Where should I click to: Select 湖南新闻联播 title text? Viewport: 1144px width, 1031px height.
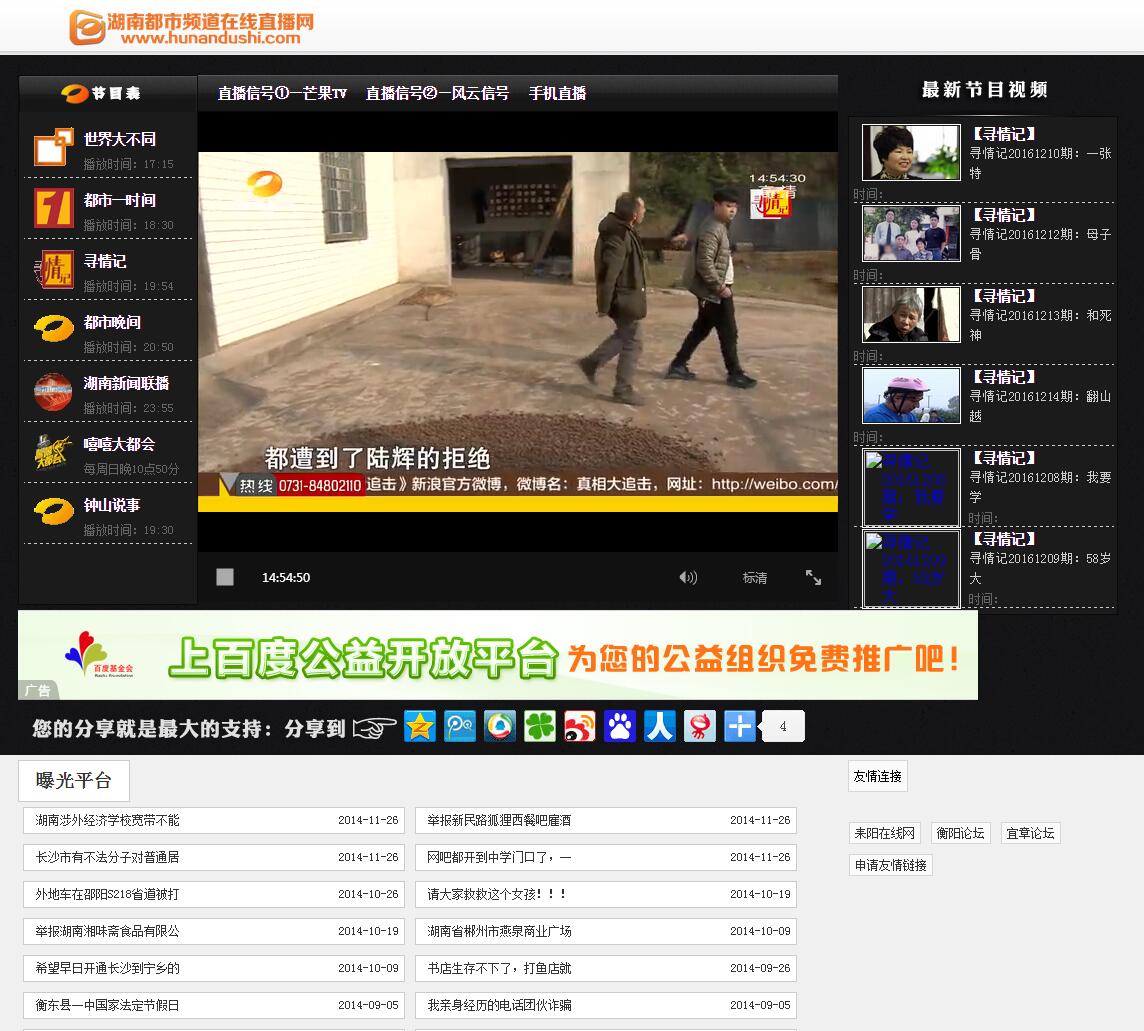[126, 383]
